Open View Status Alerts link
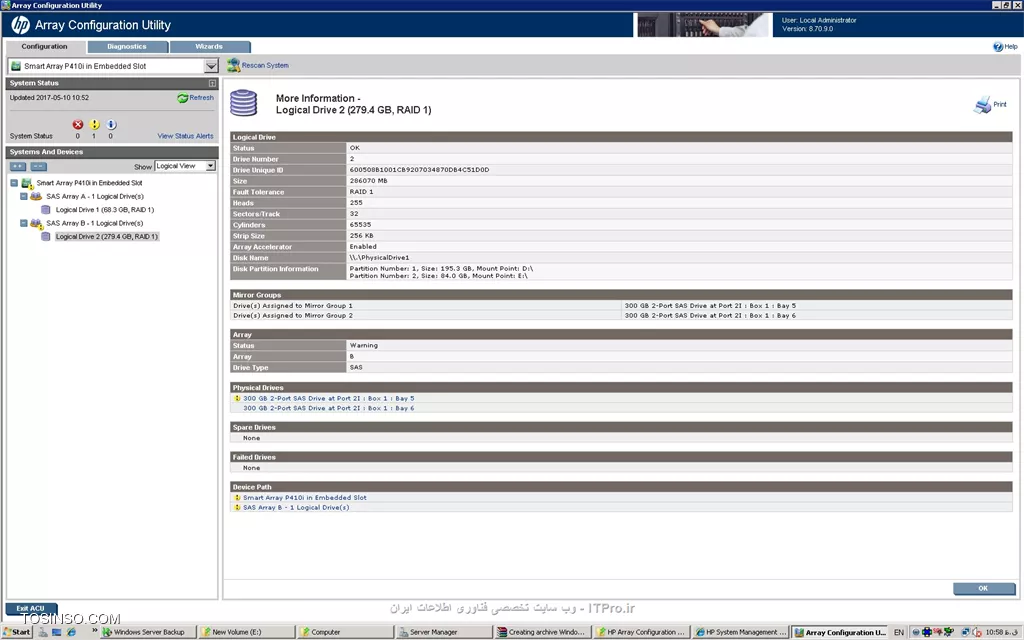The height and width of the screenshot is (640, 1024). pos(185,136)
